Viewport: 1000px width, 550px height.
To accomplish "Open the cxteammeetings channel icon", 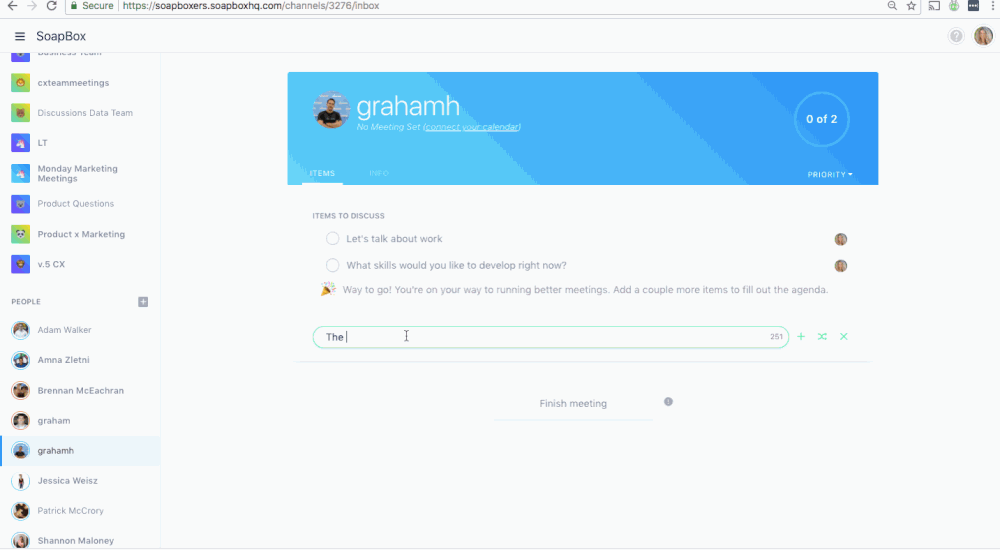I will click(20, 82).
